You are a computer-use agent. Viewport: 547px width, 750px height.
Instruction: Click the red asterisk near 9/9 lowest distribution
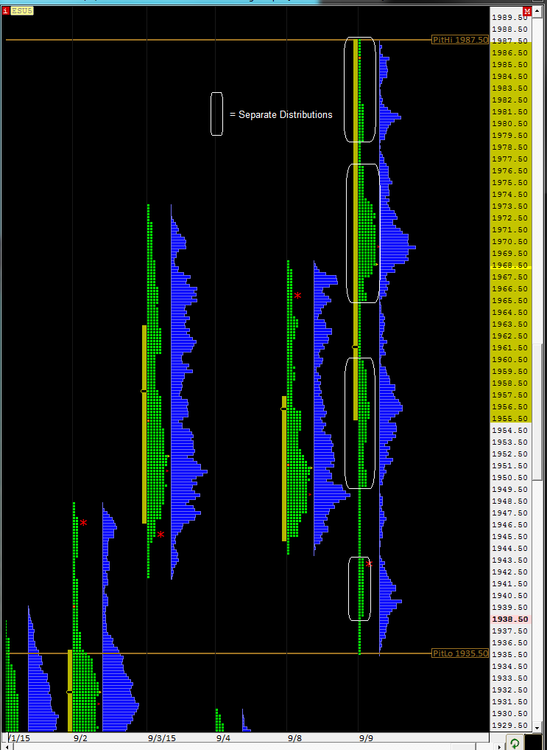369,564
